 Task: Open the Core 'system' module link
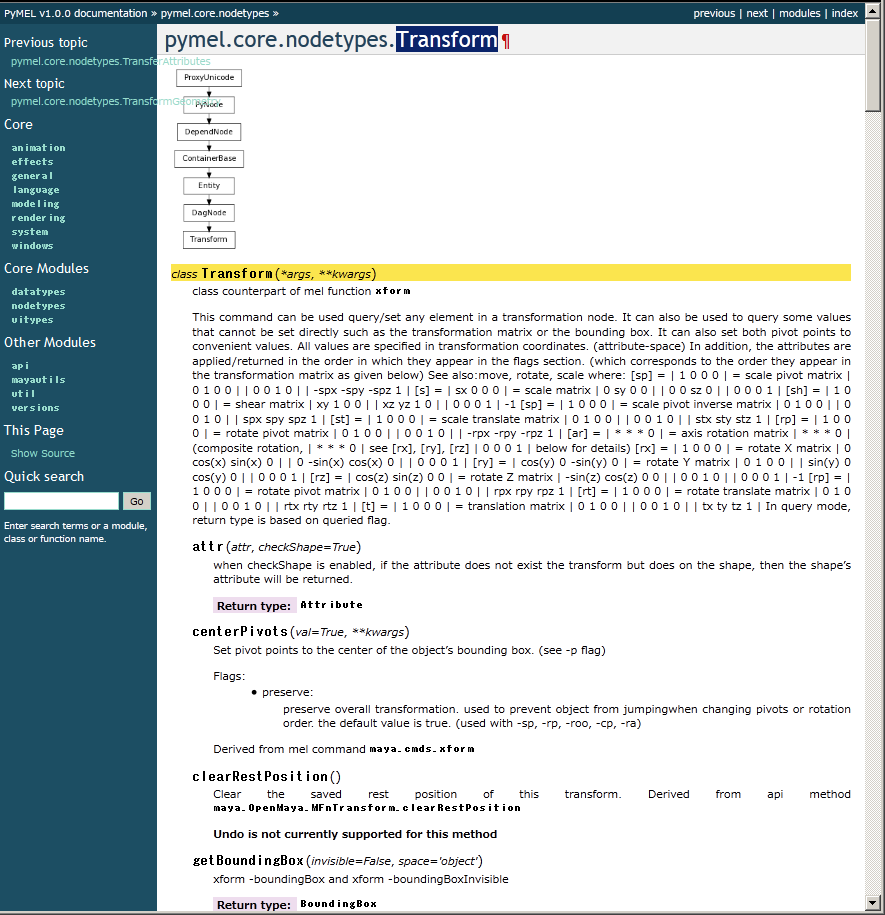pos(30,232)
